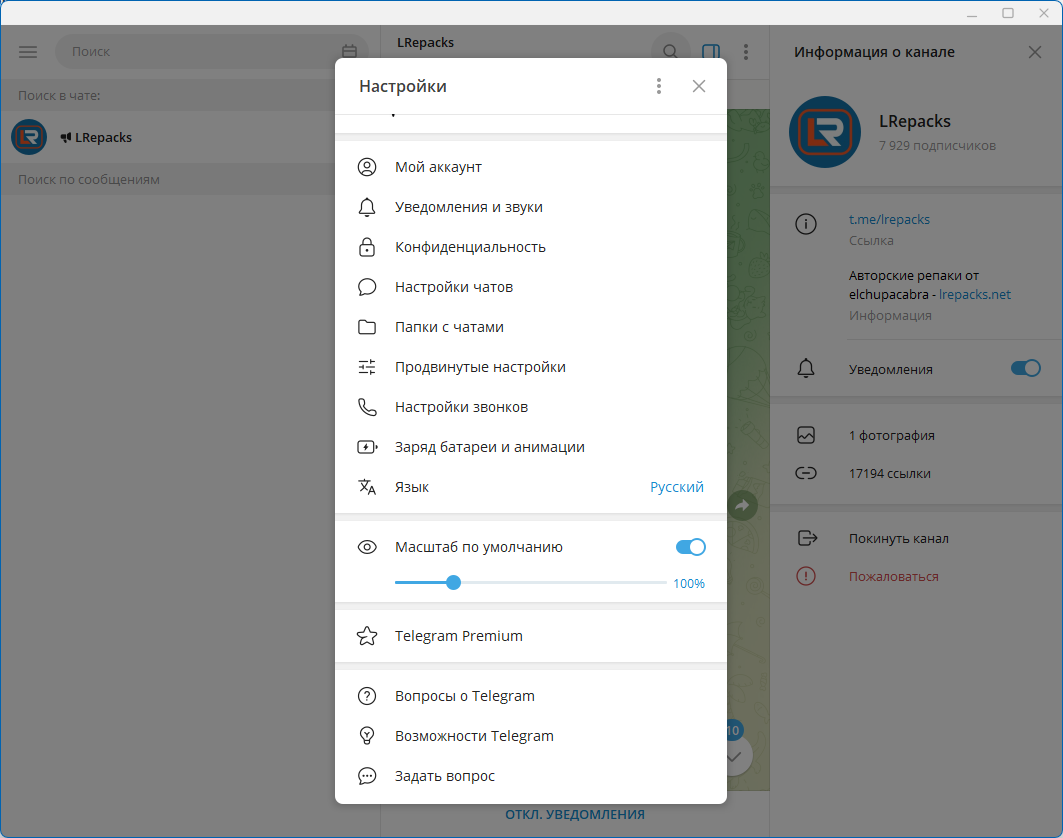Click the LRepacks avatar in chat list
Viewport: 1063px width, 838px height.
tap(29, 137)
